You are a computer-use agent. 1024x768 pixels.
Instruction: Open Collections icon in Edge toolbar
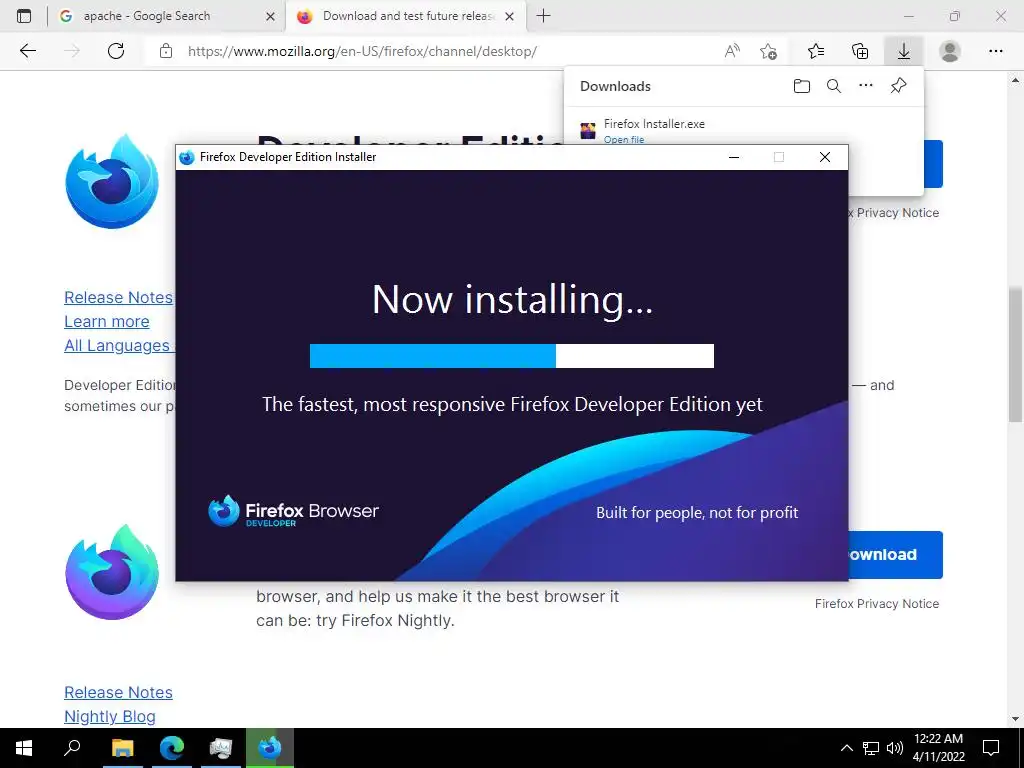(860, 51)
